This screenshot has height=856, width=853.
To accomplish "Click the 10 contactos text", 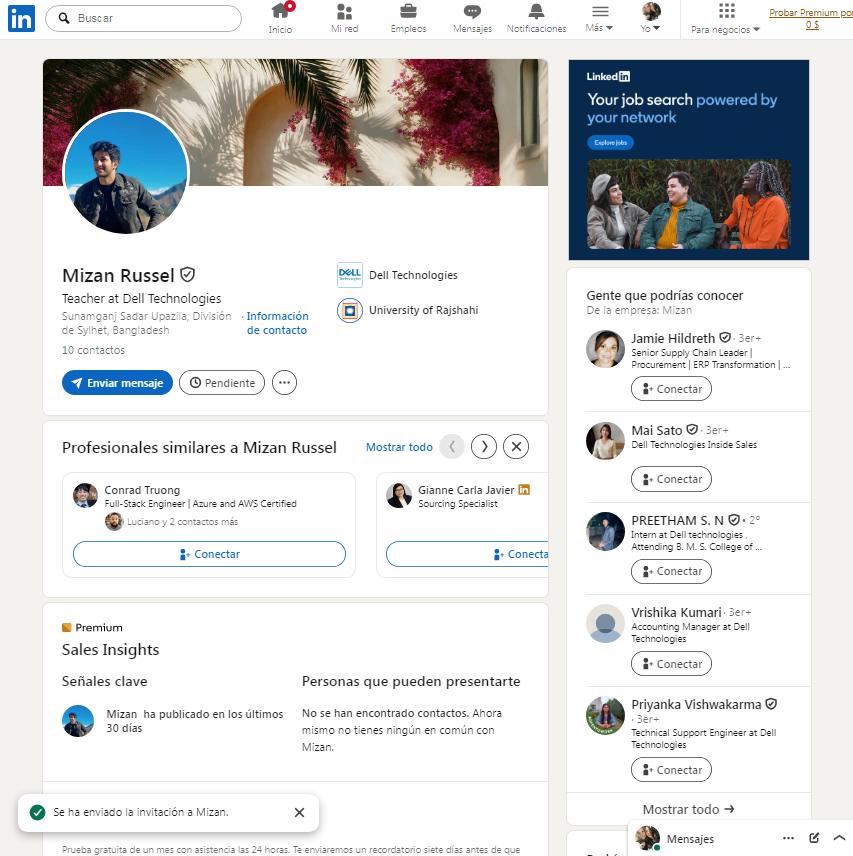I will (x=93, y=350).
